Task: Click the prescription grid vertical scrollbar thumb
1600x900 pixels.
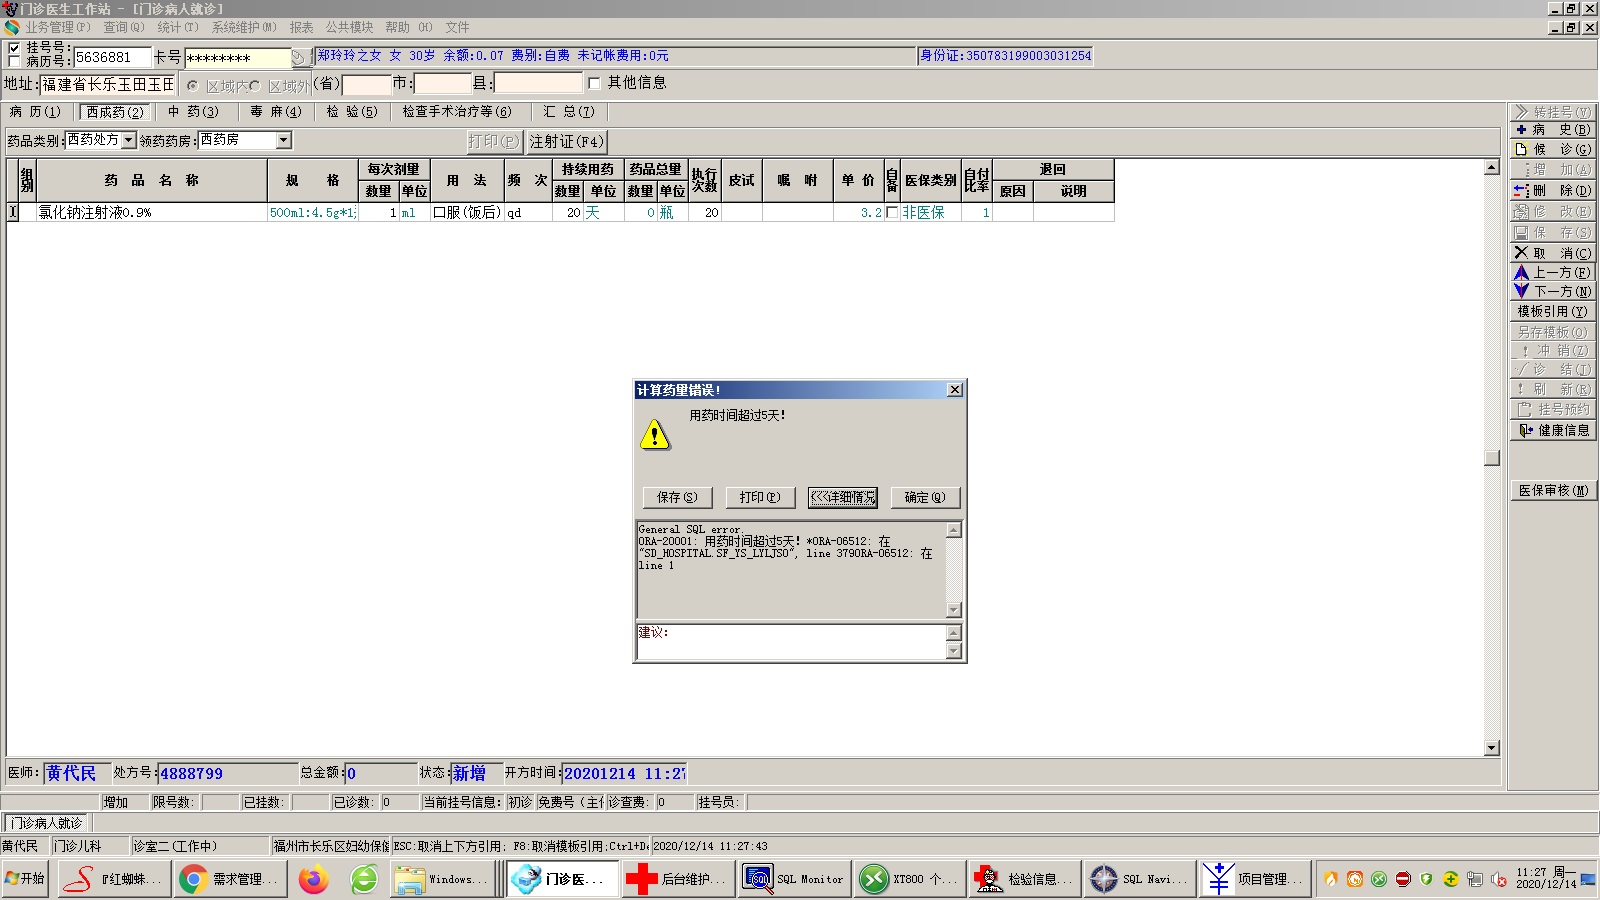Action: [1492, 458]
